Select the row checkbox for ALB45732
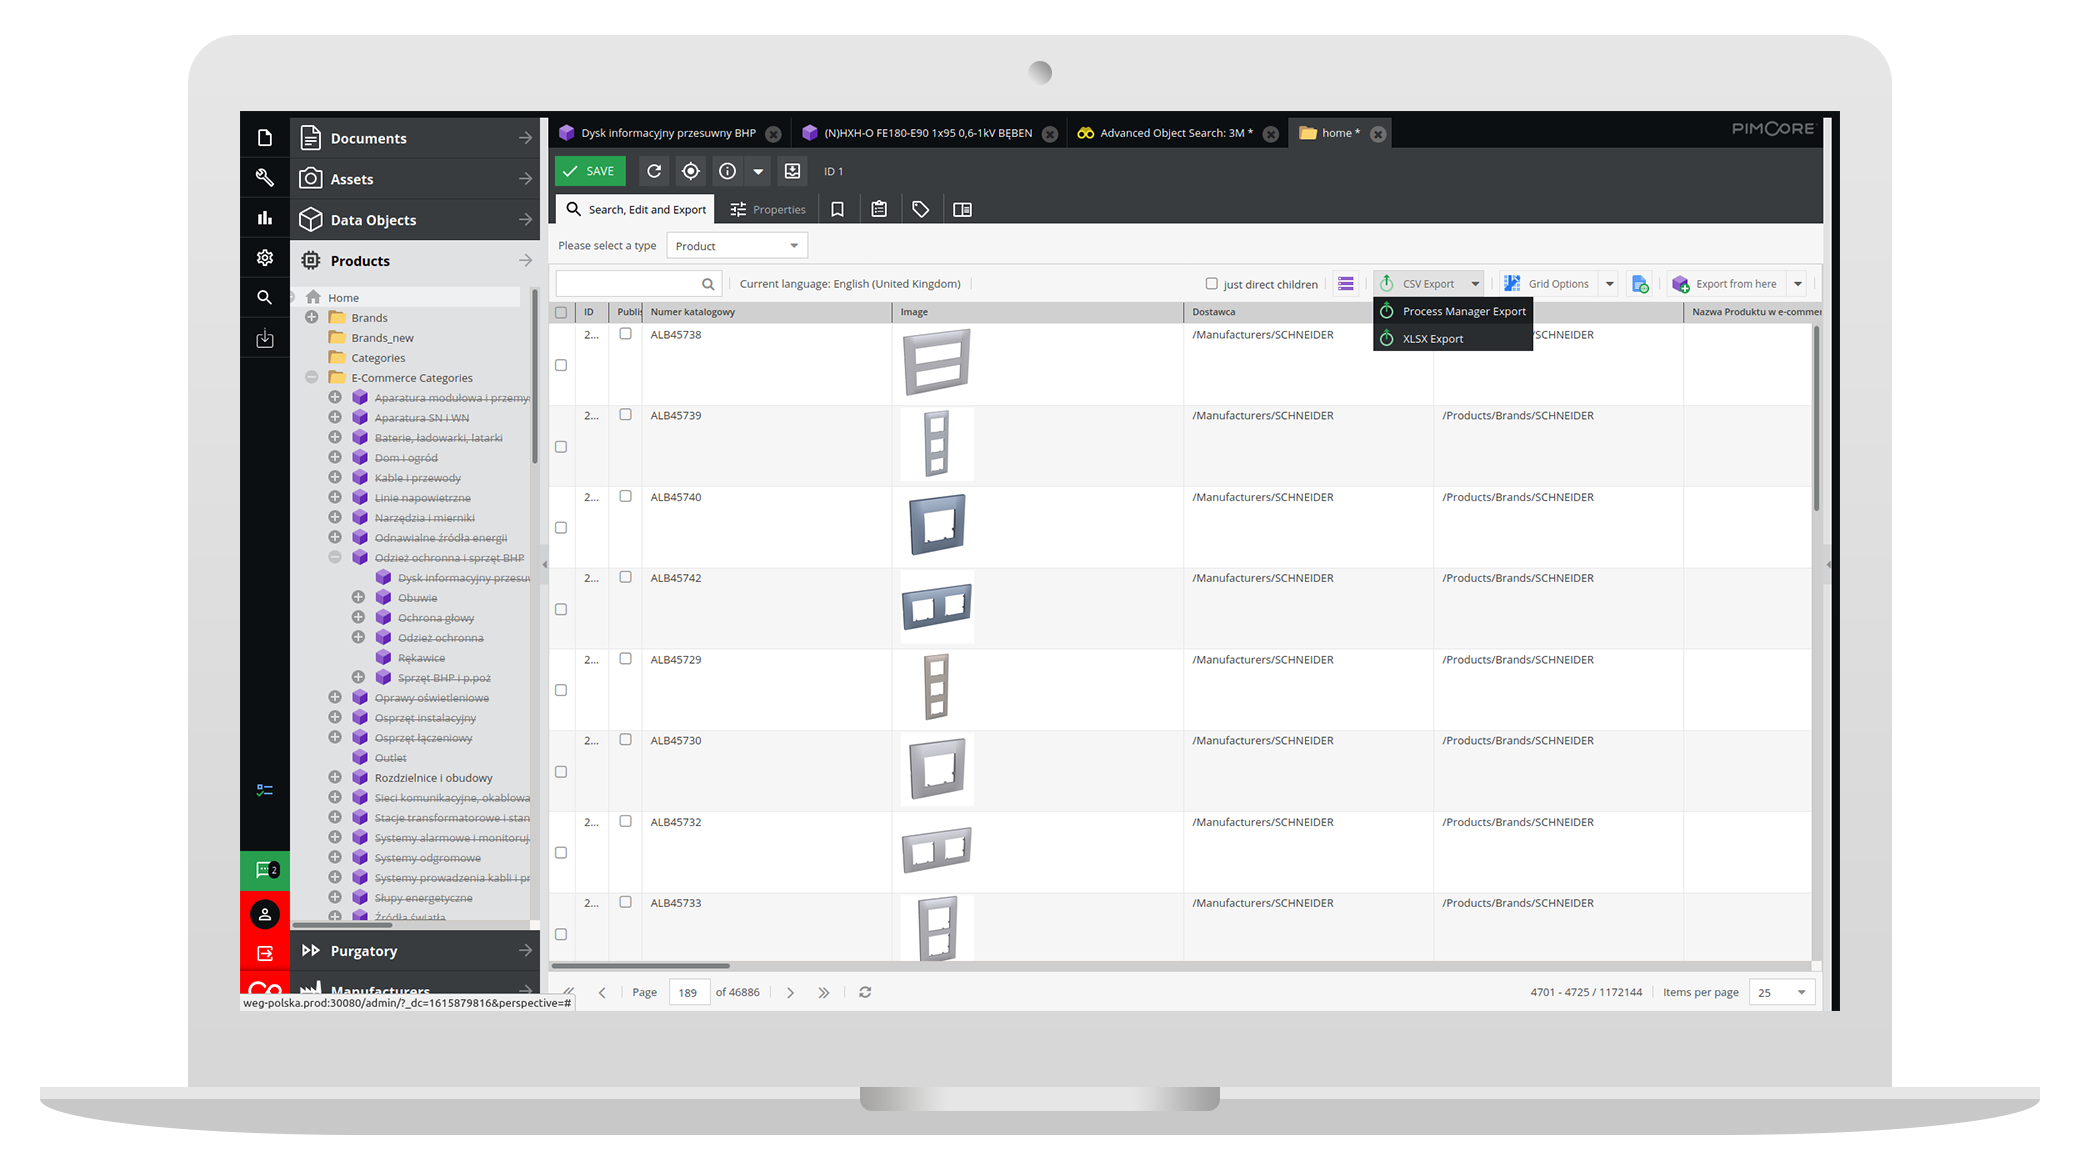2080x1170 pixels. tap(561, 853)
